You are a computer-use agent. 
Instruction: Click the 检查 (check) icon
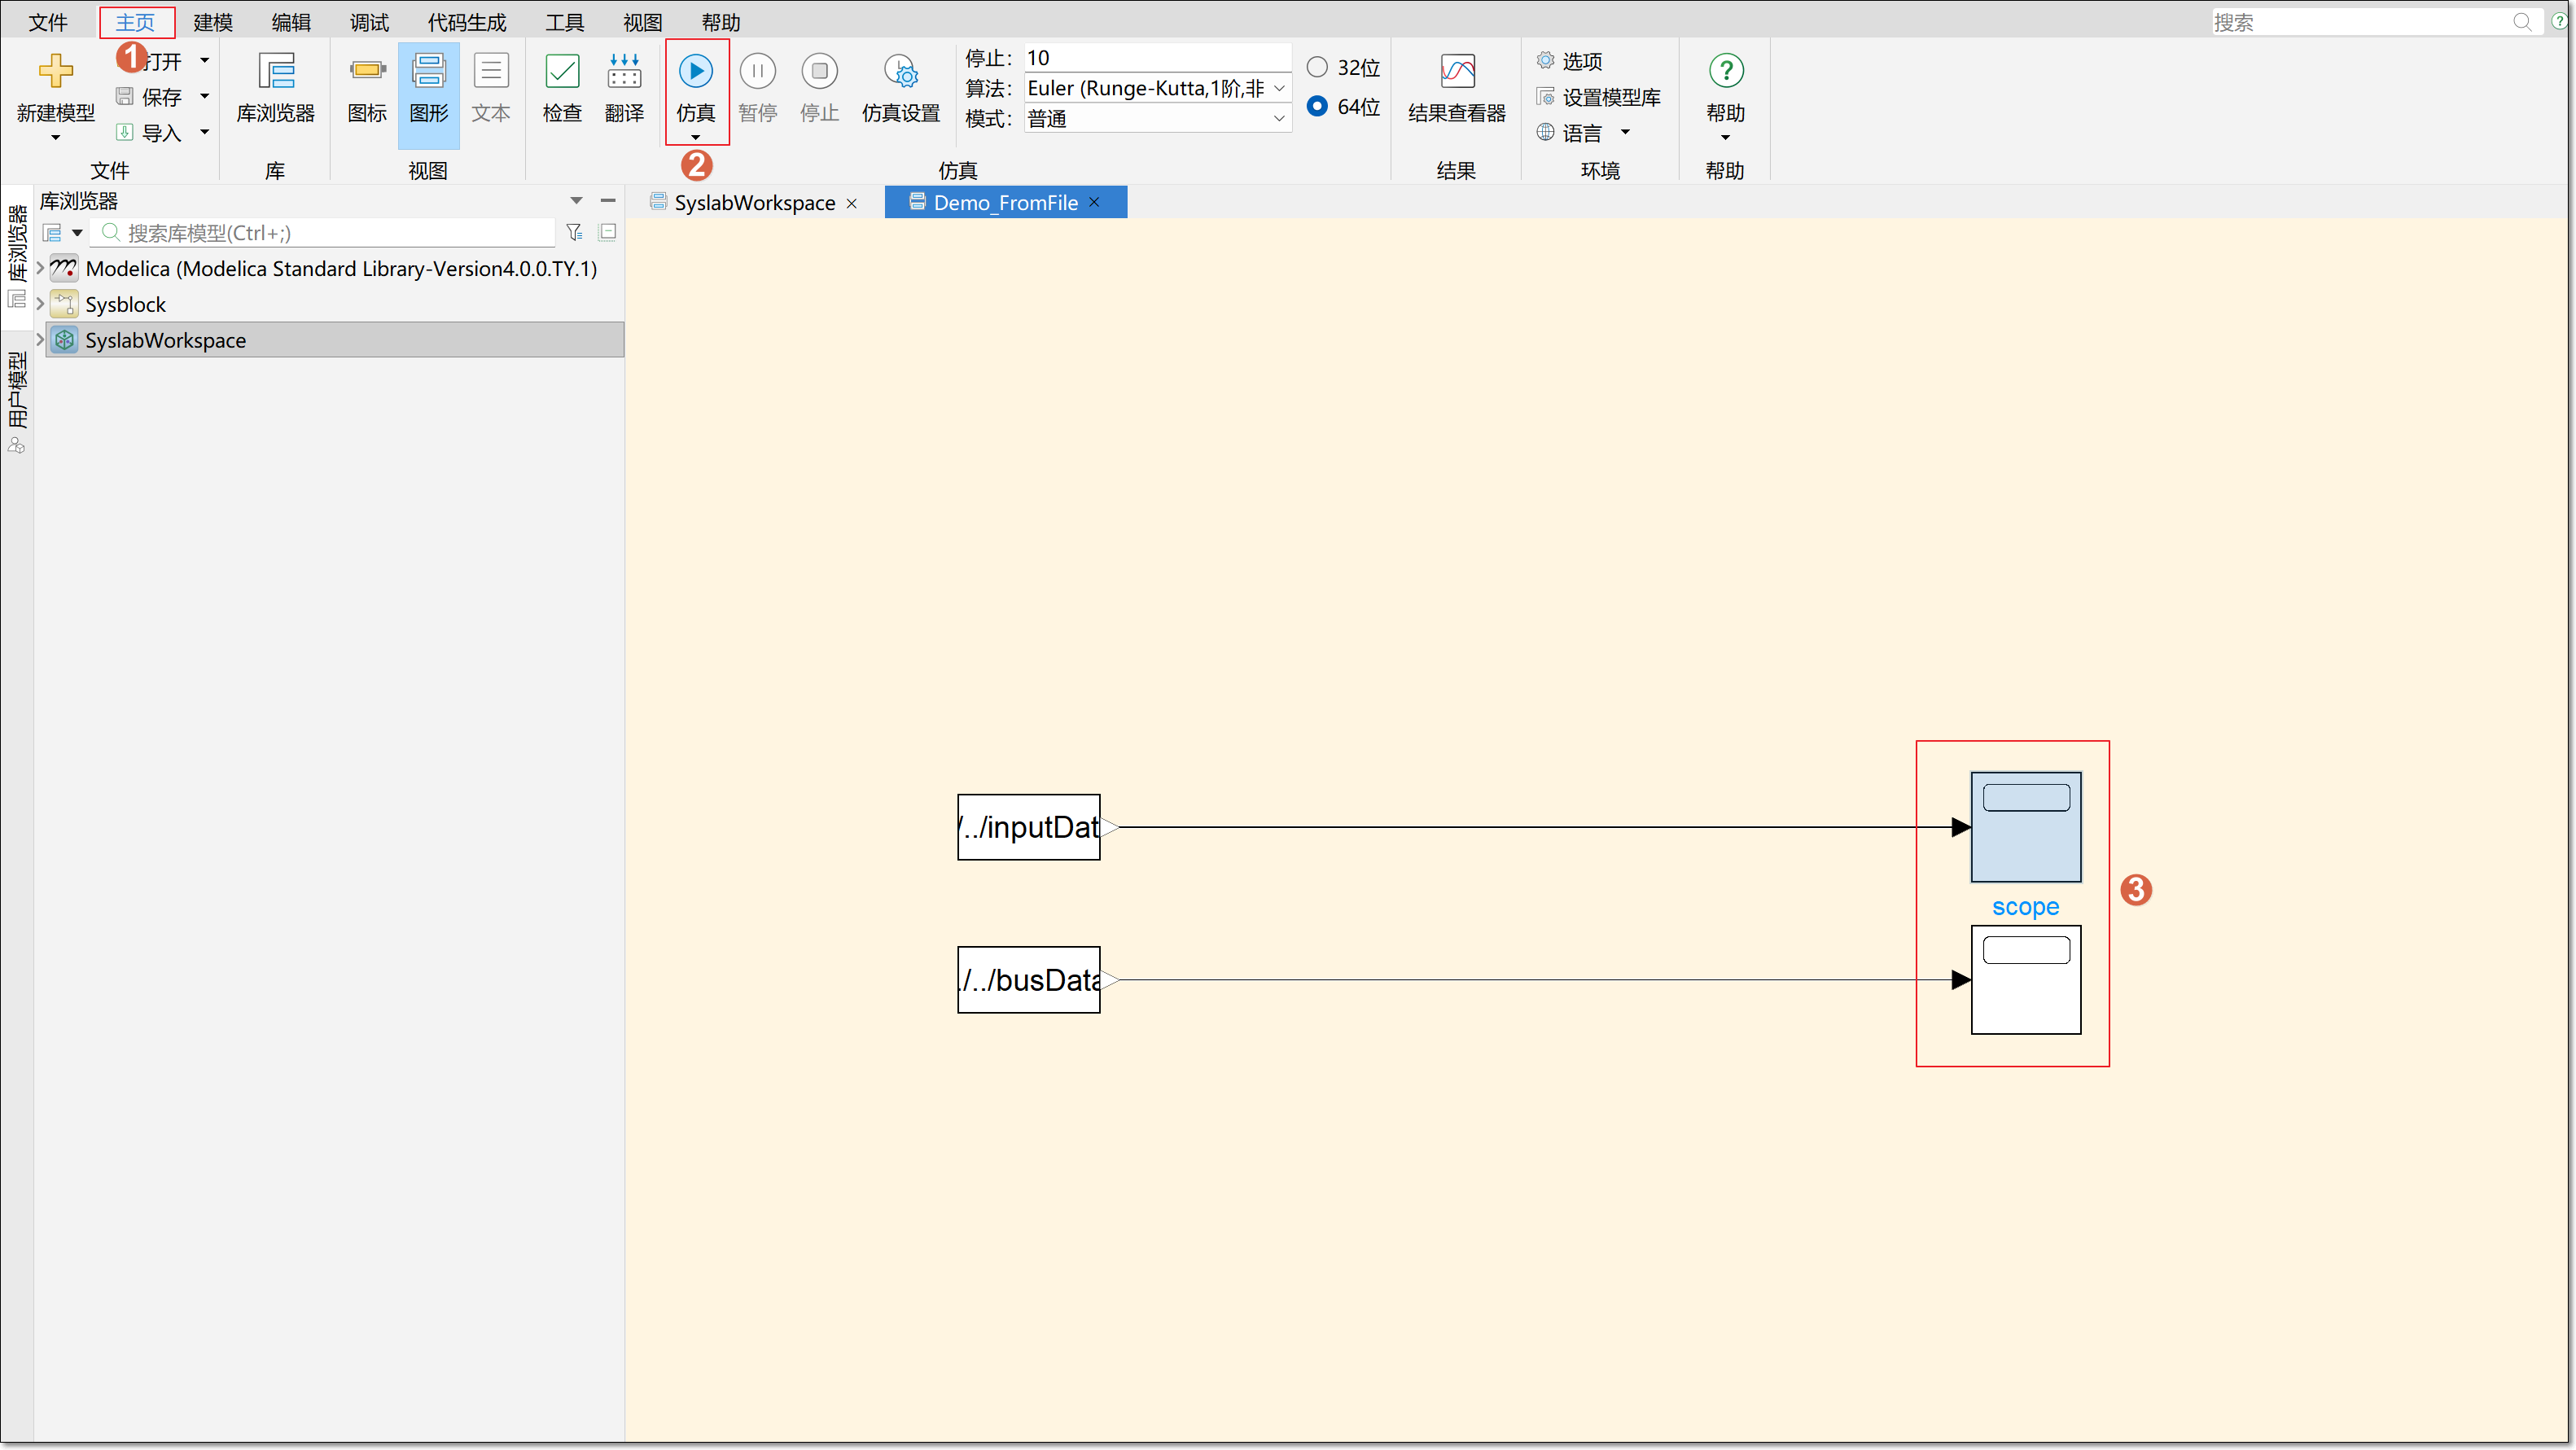coord(562,88)
